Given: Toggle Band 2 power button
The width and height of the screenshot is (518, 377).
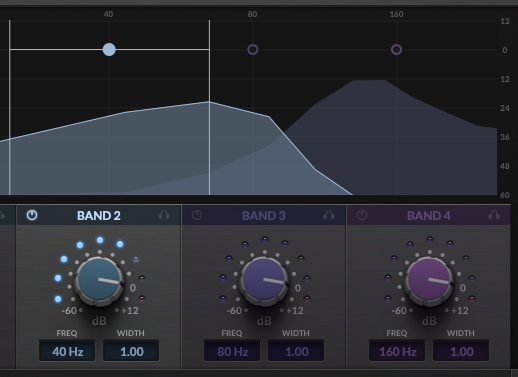Looking at the screenshot, I should [x=32, y=215].
